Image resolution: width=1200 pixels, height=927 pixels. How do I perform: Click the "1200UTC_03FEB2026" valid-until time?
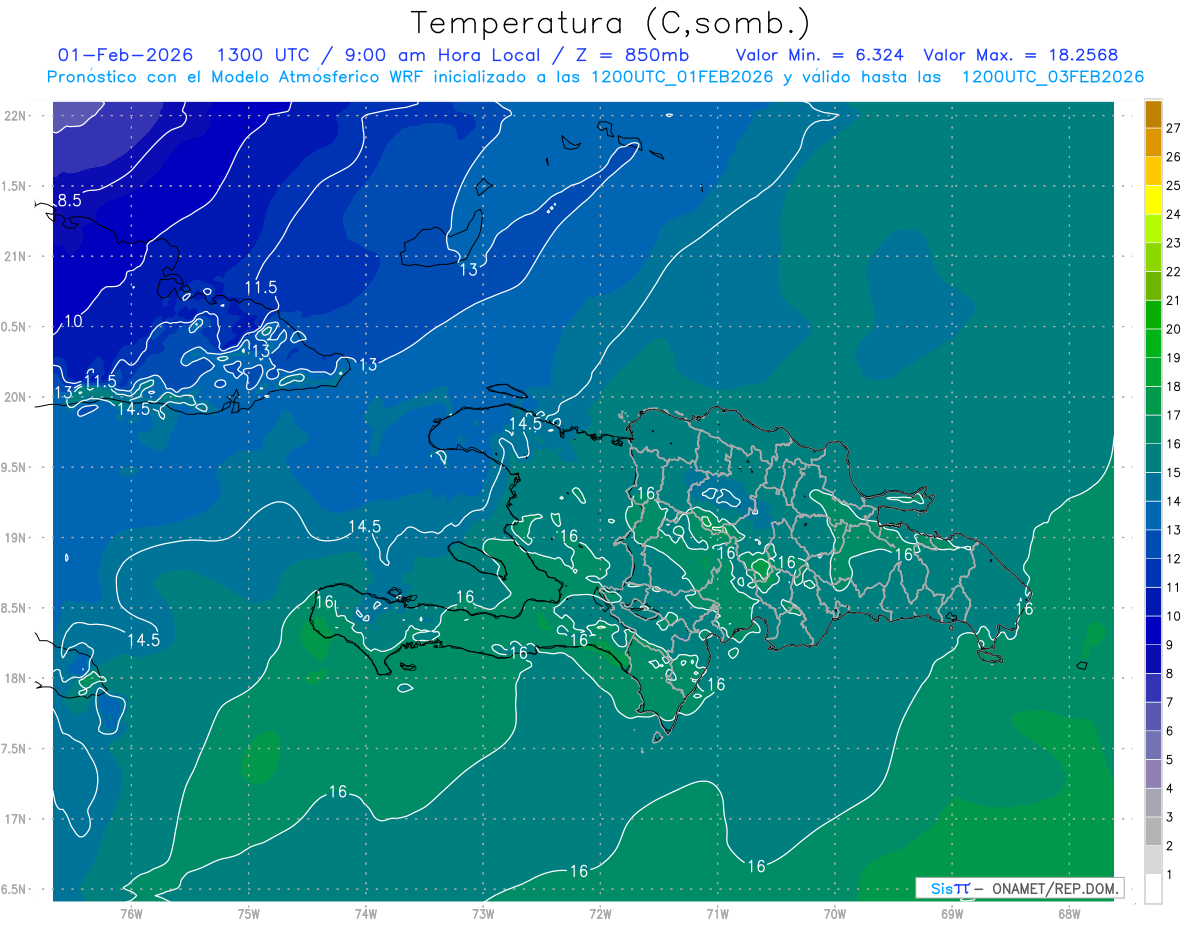[x=1052, y=77]
